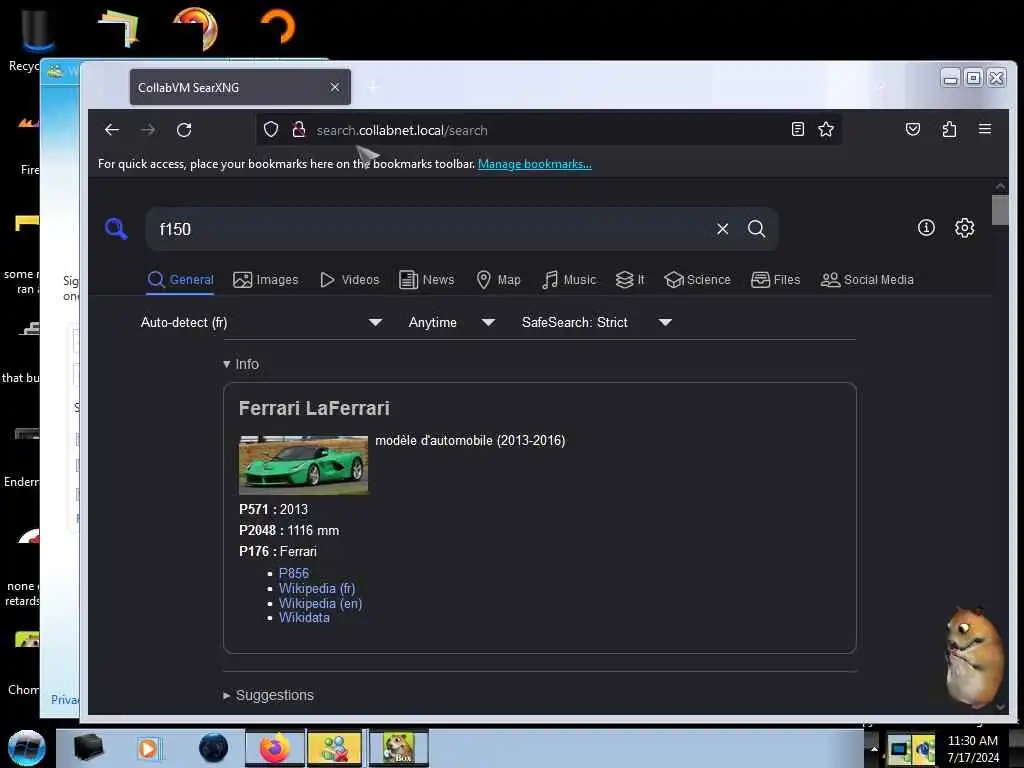Open the Pocket save icon
This screenshot has width=1024, height=768.
pos(913,129)
